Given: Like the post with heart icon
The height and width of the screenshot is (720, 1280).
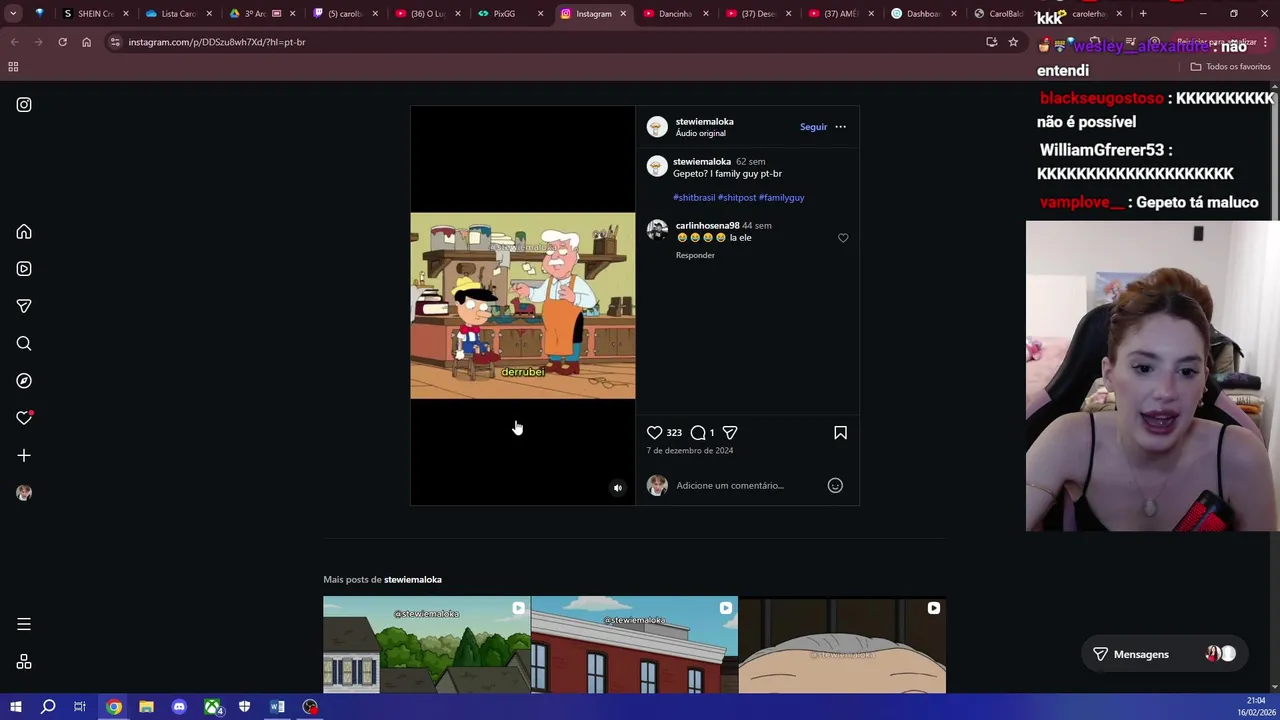Looking at the screenshot, I should coord(654,433).
